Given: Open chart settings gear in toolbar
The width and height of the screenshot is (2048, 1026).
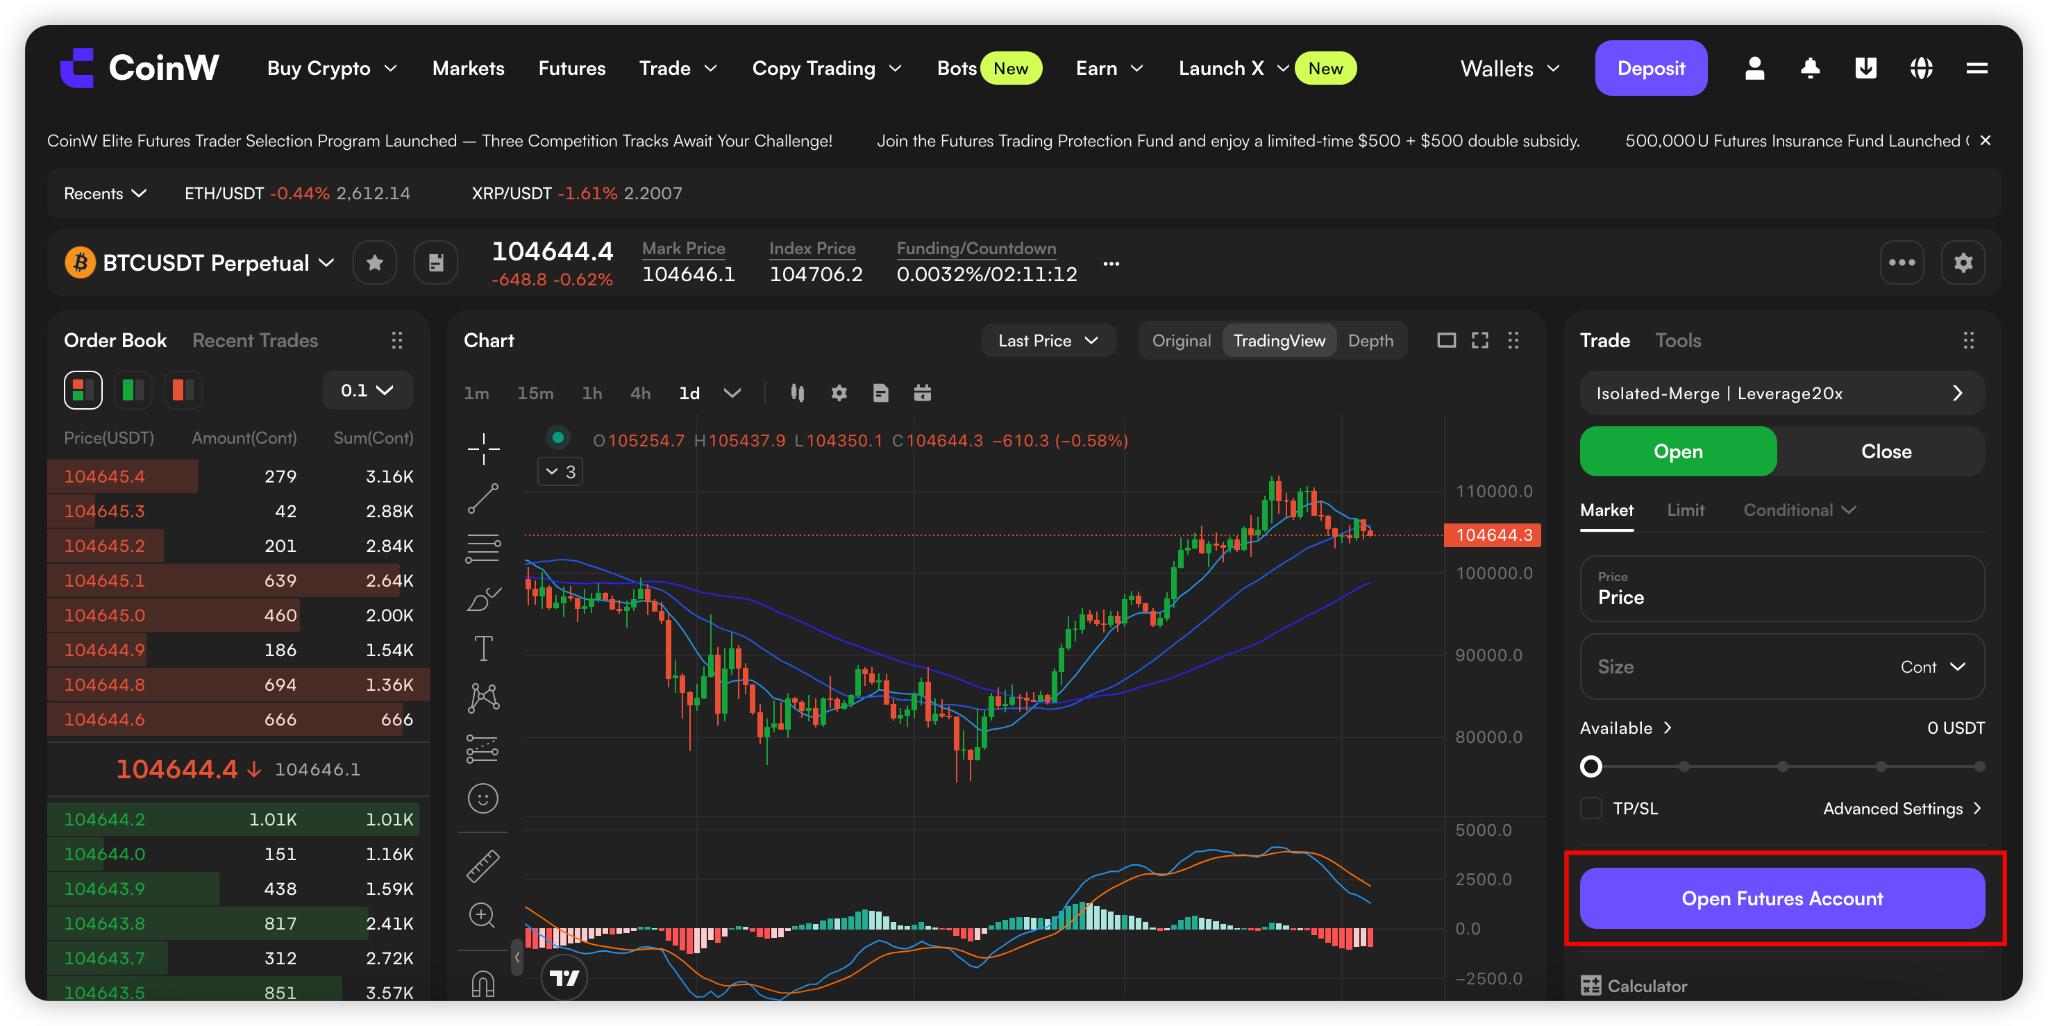Looking at the screenshot, I should pos(839,393).
